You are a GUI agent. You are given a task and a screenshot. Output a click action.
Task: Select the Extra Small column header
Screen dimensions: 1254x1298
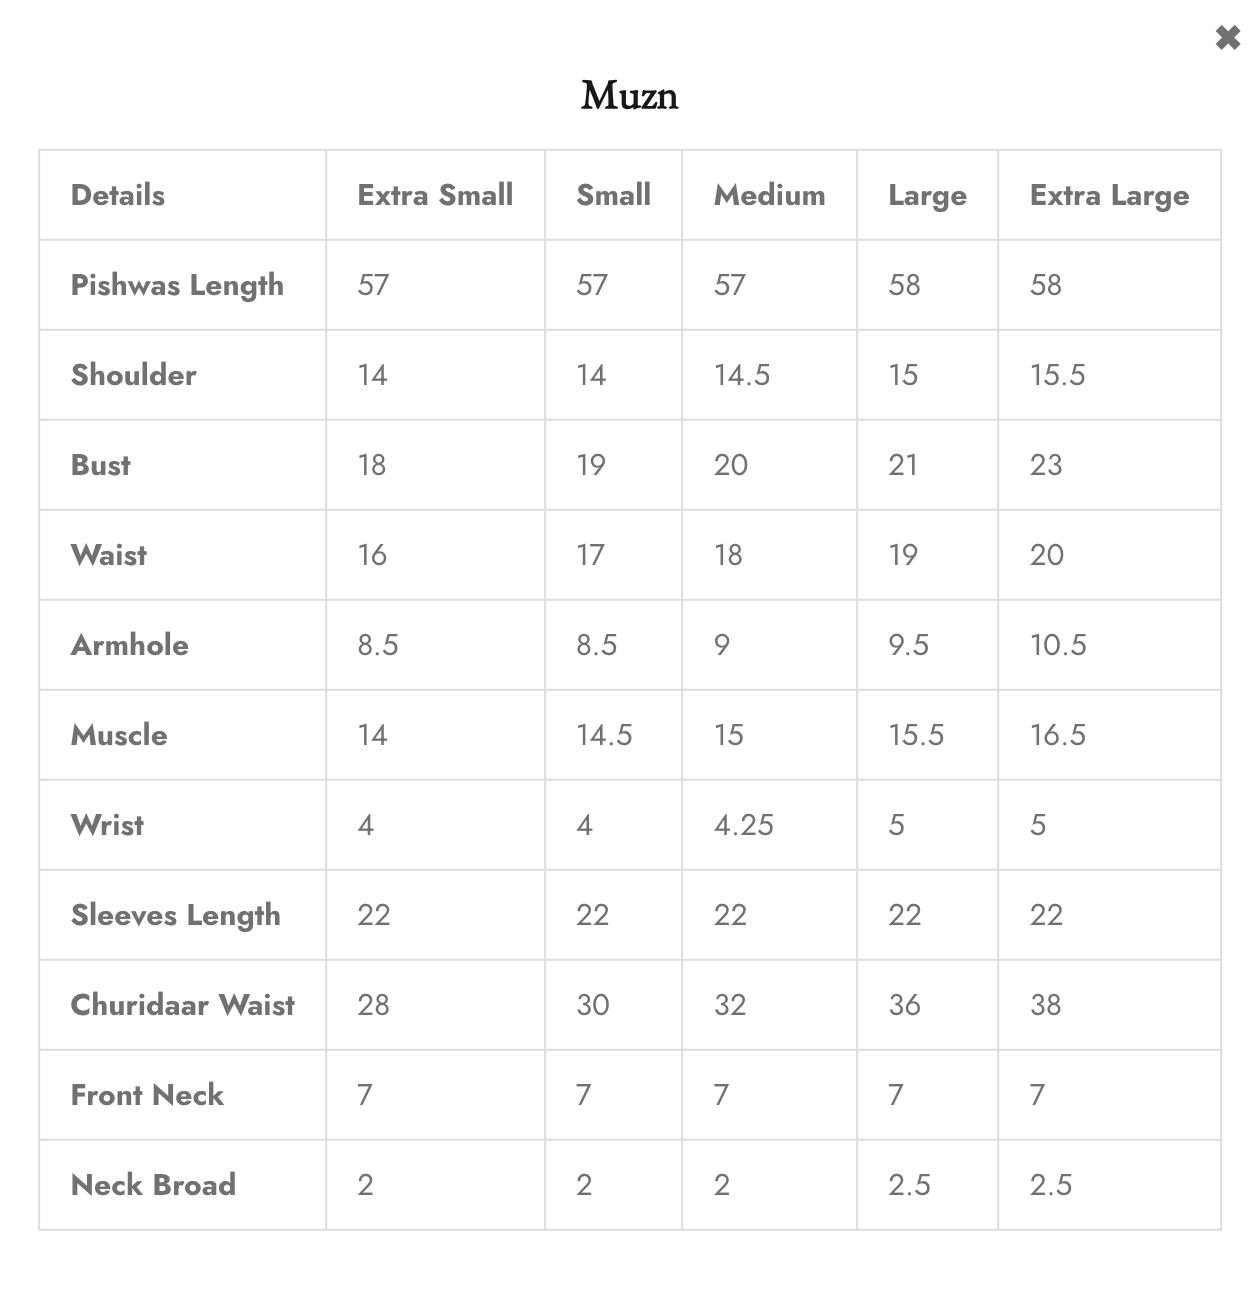tap(435, 195)
